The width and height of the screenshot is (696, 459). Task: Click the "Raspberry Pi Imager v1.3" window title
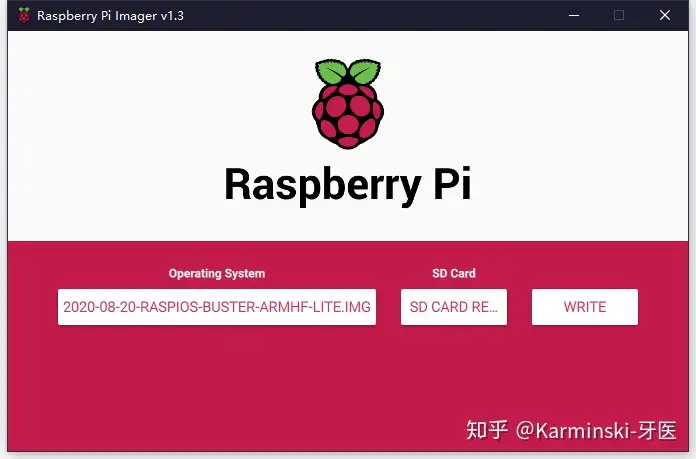pyautogui.click(x=110, y=16)
